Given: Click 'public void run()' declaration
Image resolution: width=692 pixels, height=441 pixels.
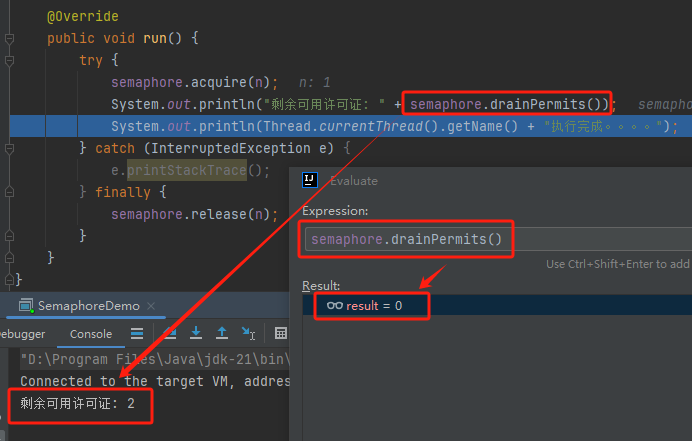Looking at the screenshot, I should [x=114, y=38].
